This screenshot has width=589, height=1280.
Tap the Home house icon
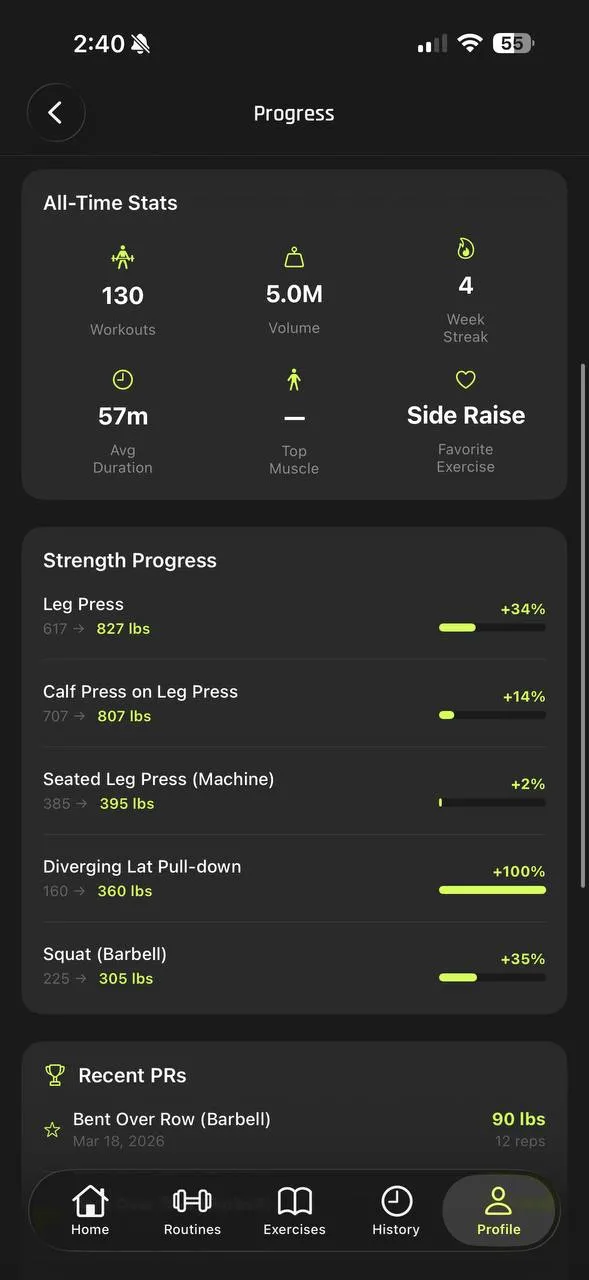coord(90,1203)
